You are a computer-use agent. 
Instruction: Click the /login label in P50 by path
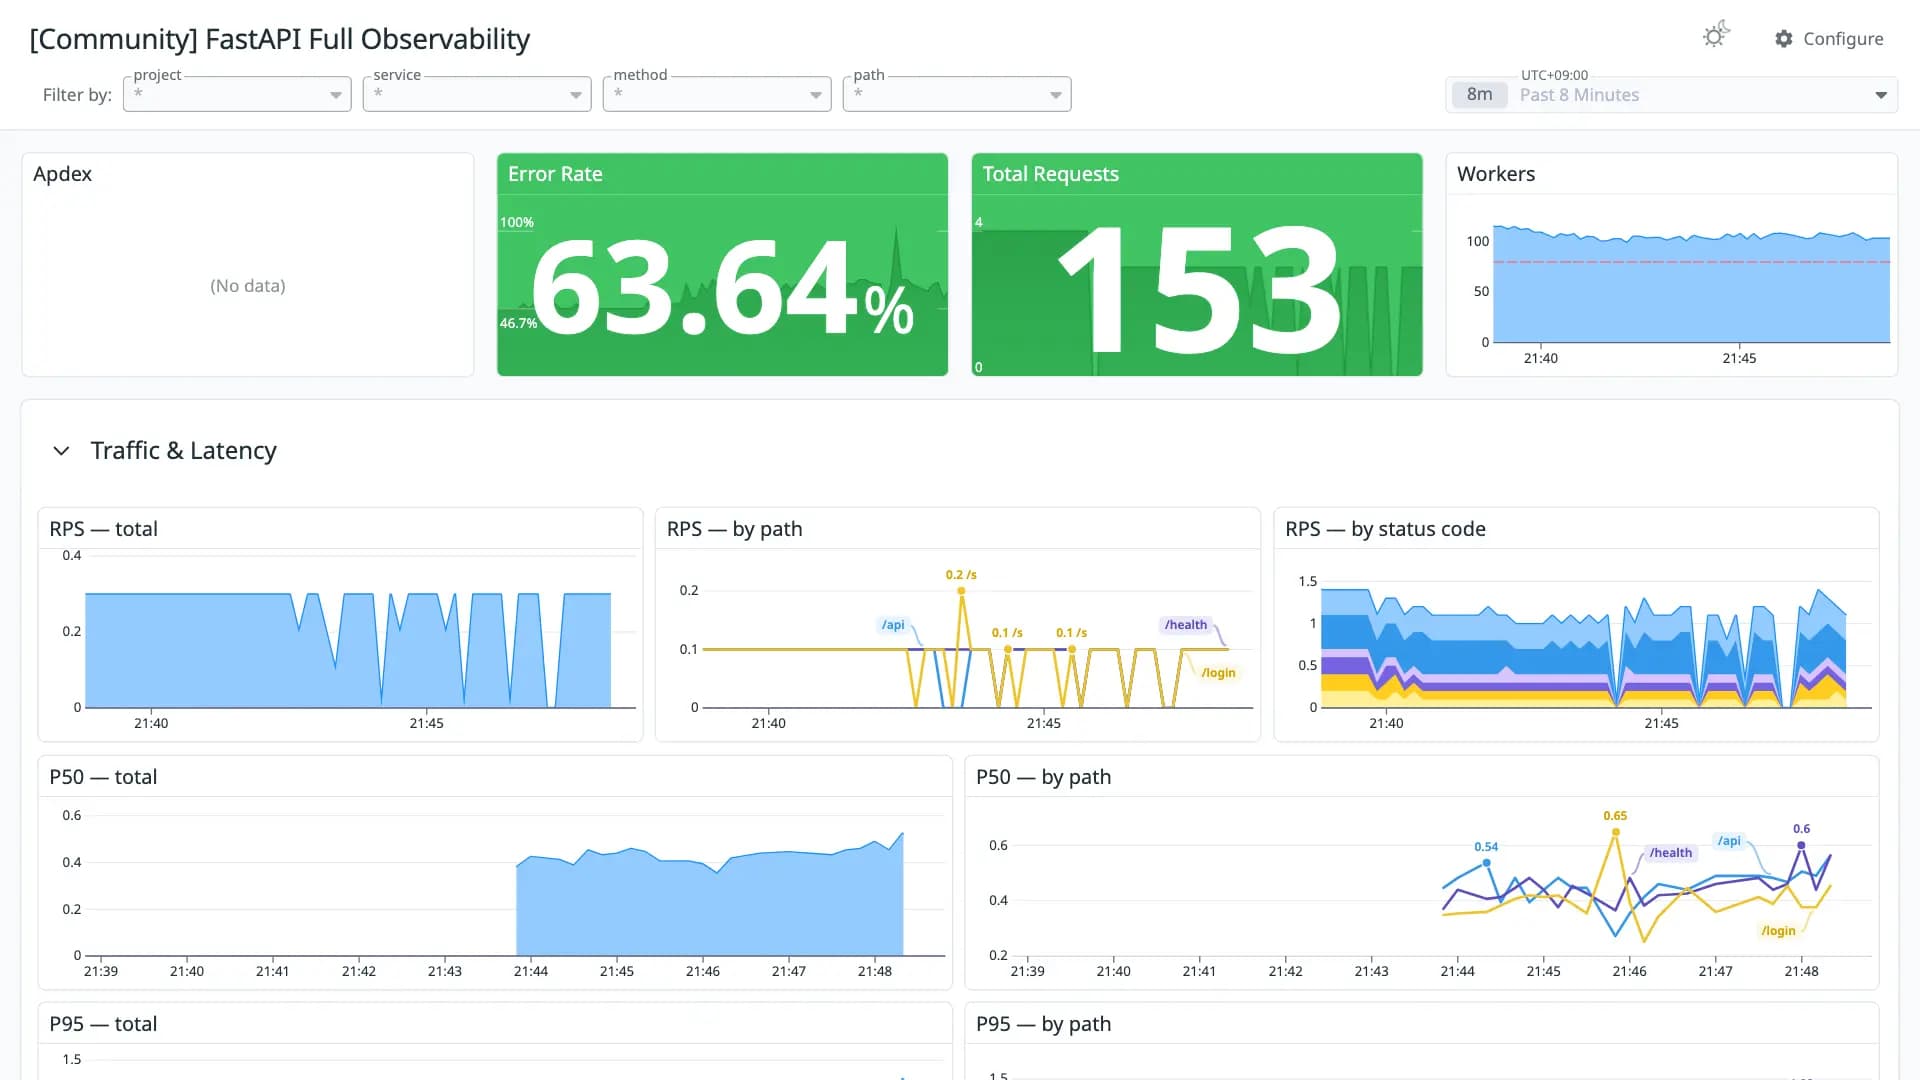click(1778, 931)
